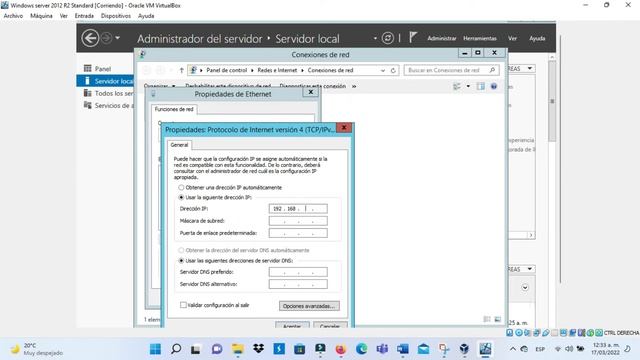Image resolution: width=640 pixels, height=360 pixels.
Task: Select the Funciones de red tab
Action: (174, 109)
